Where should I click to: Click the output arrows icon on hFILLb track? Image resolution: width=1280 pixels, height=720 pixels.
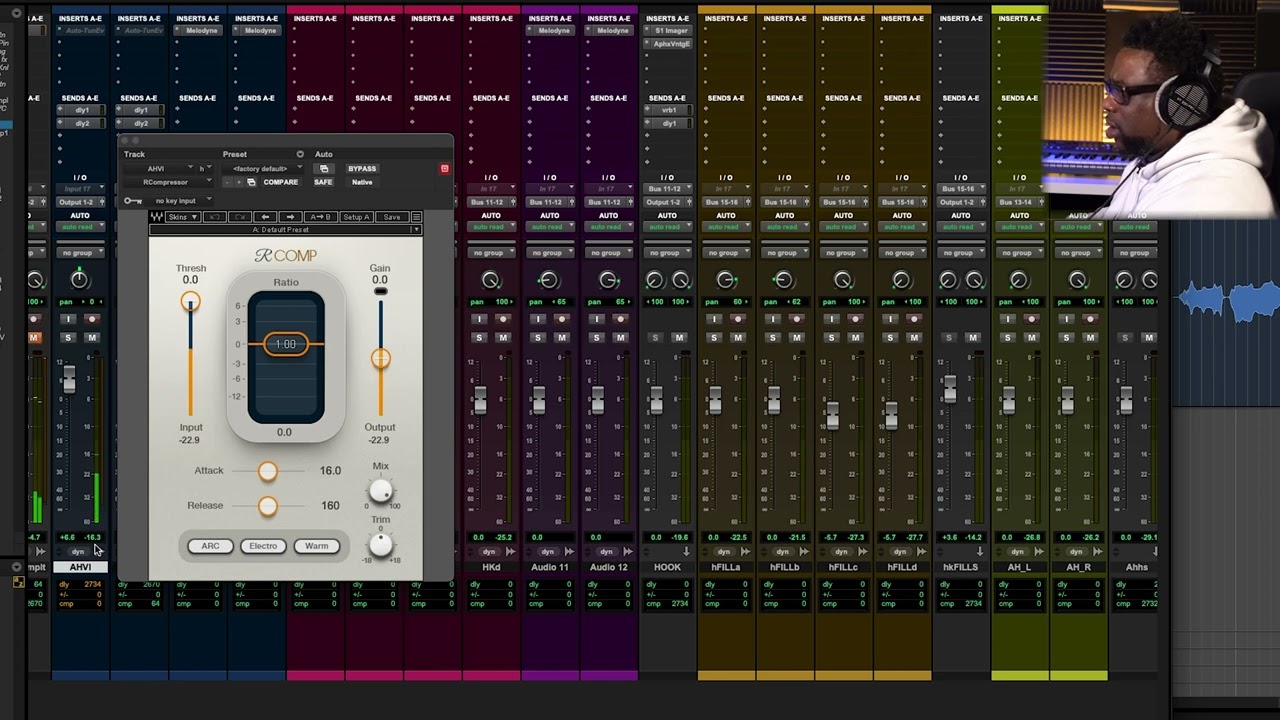[804, 551]
